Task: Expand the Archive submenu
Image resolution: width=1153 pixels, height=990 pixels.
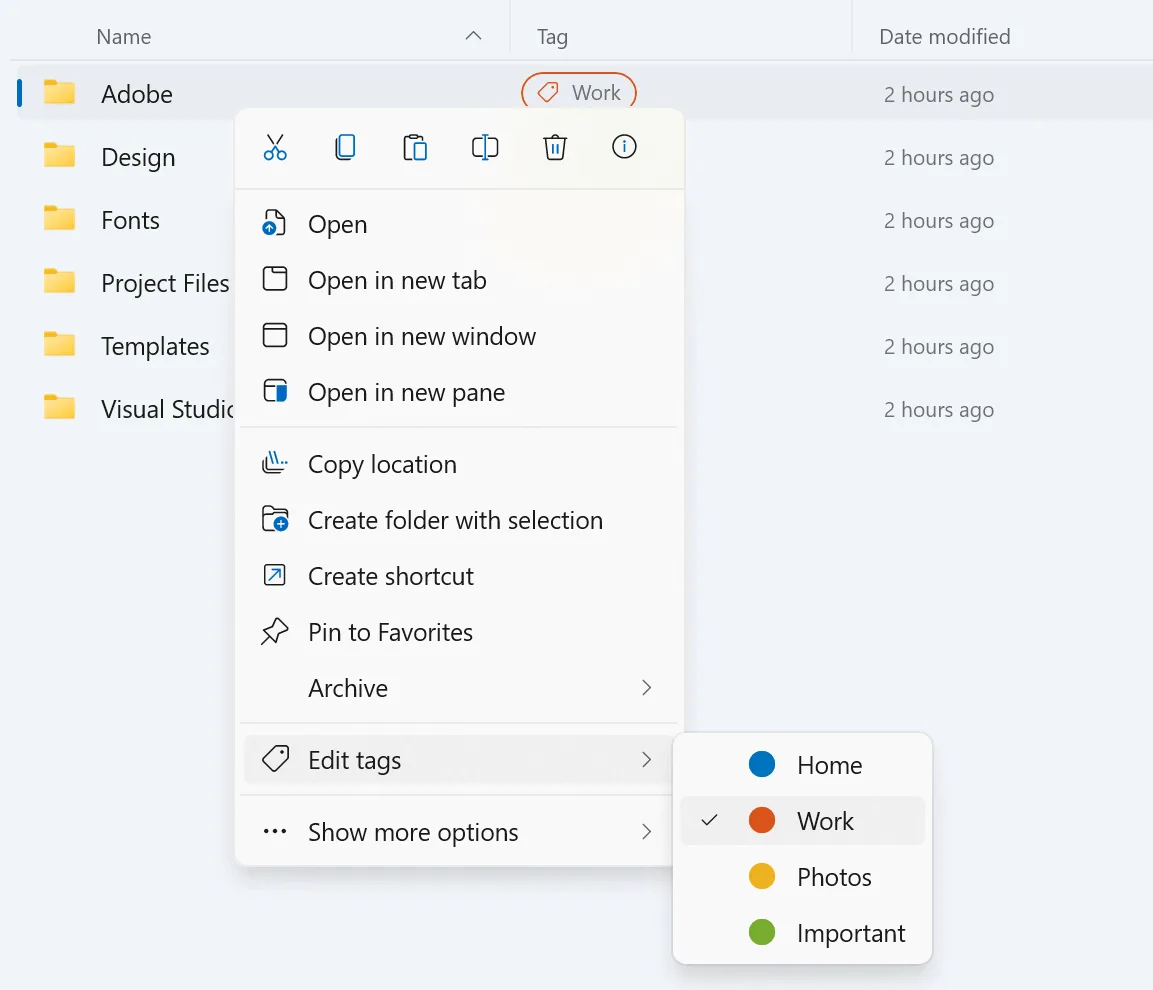Action: tap(647, 688)
